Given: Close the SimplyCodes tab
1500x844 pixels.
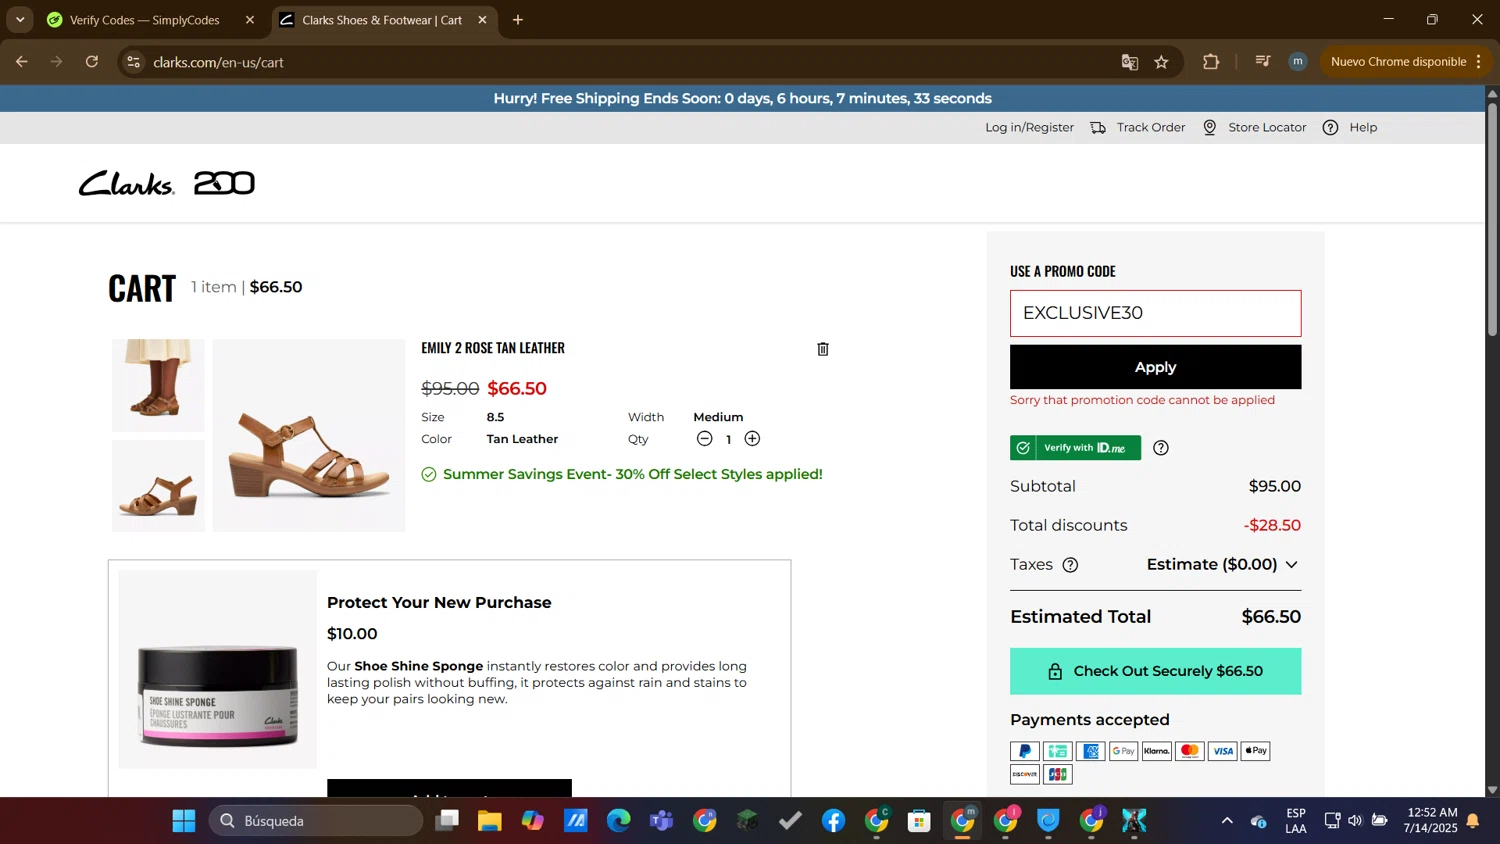Looking at the screenshot, I should (x=250, y=20).
